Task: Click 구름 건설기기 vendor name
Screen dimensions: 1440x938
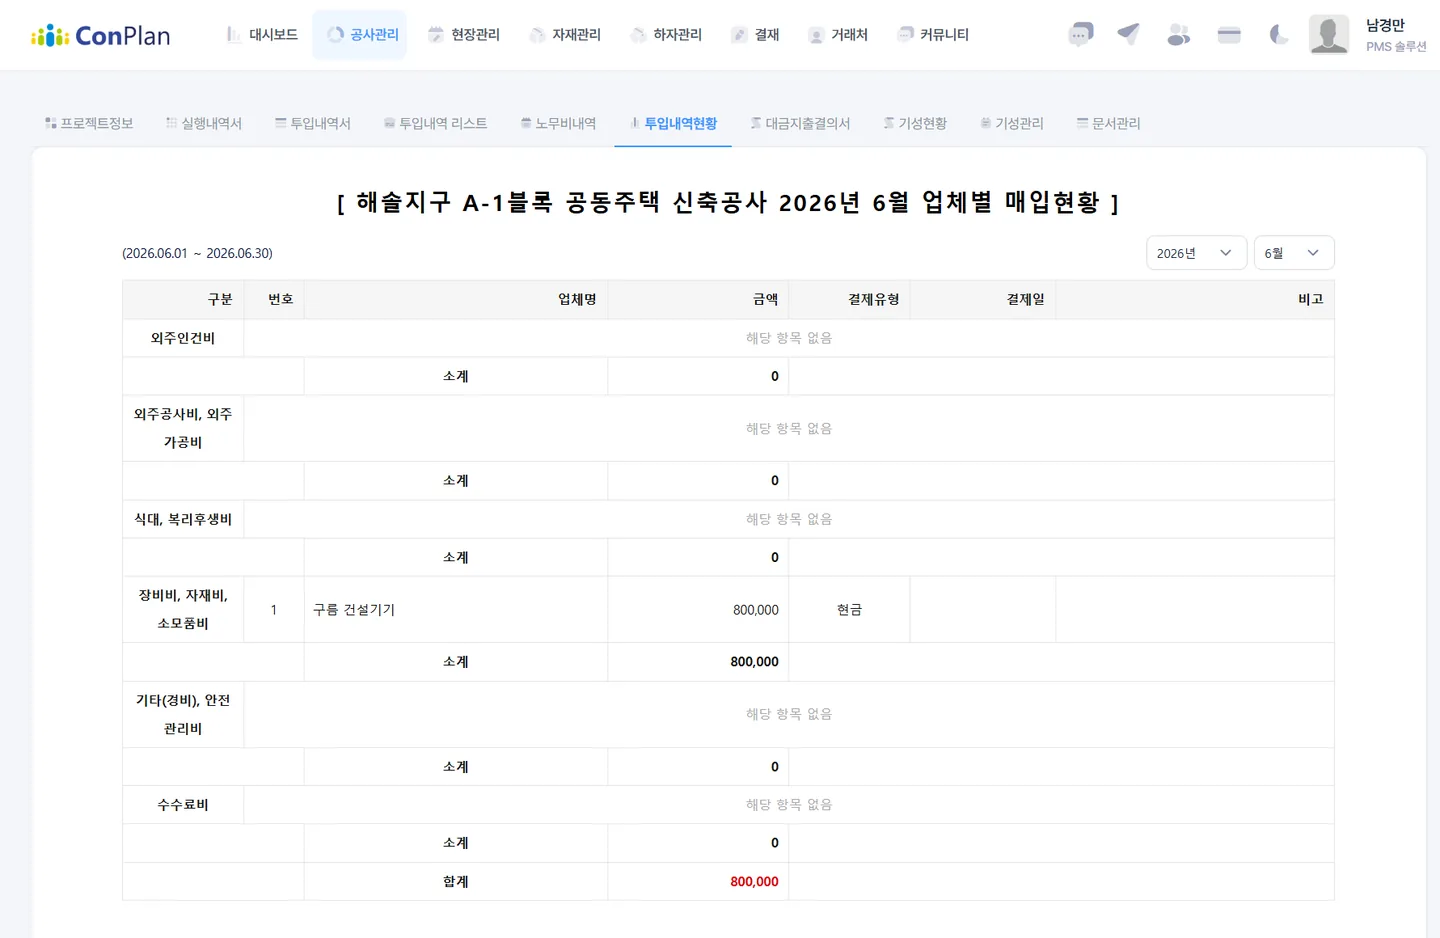Action: [354, 610]
